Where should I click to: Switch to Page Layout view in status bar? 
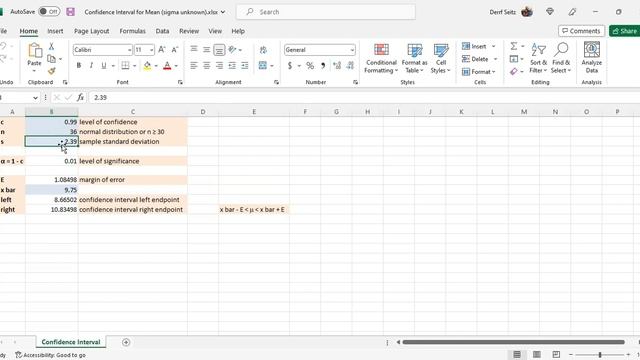pyautogui.click(x=537, y=354)
